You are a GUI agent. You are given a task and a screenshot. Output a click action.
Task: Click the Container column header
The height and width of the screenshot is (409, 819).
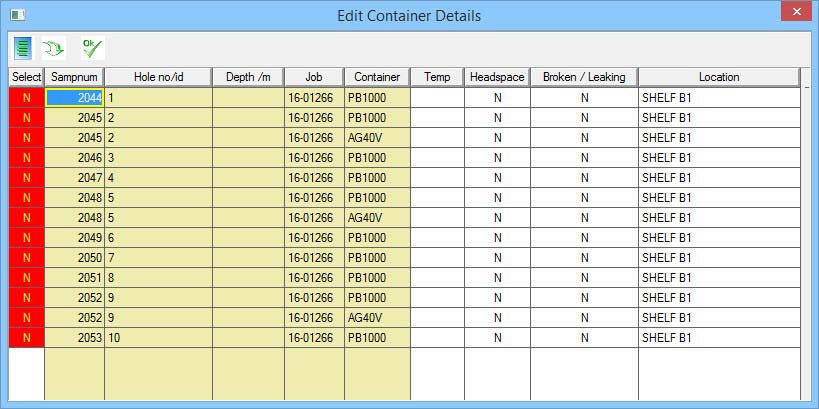377,77
